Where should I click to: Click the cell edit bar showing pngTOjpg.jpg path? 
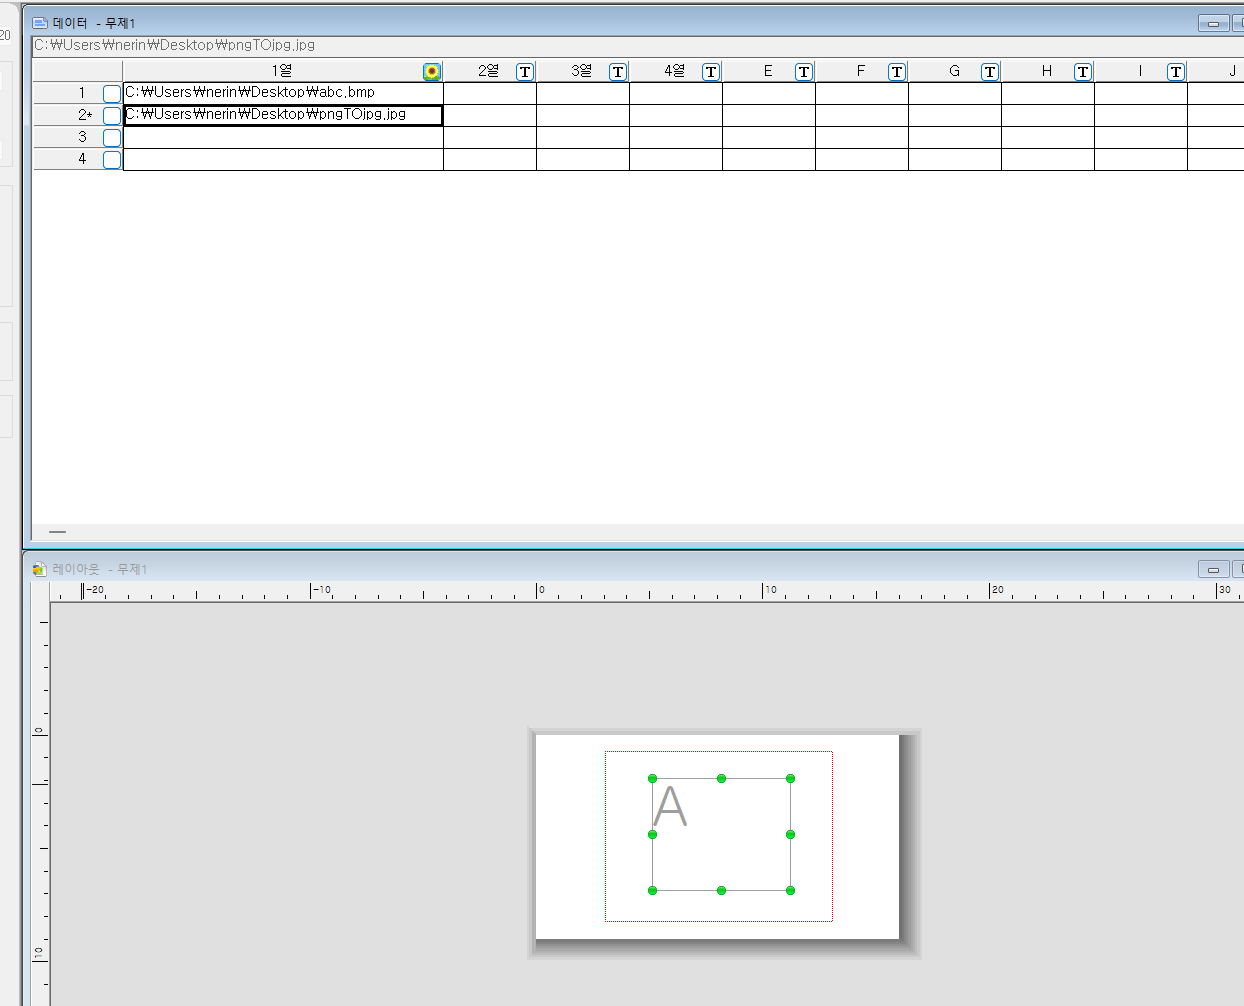click(636, 45)
